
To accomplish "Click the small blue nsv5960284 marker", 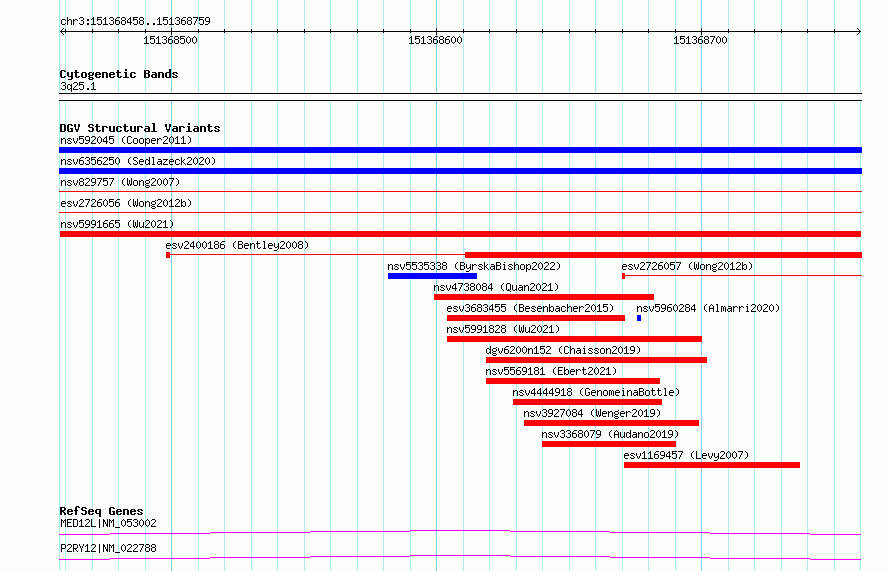I will point(639,318).
